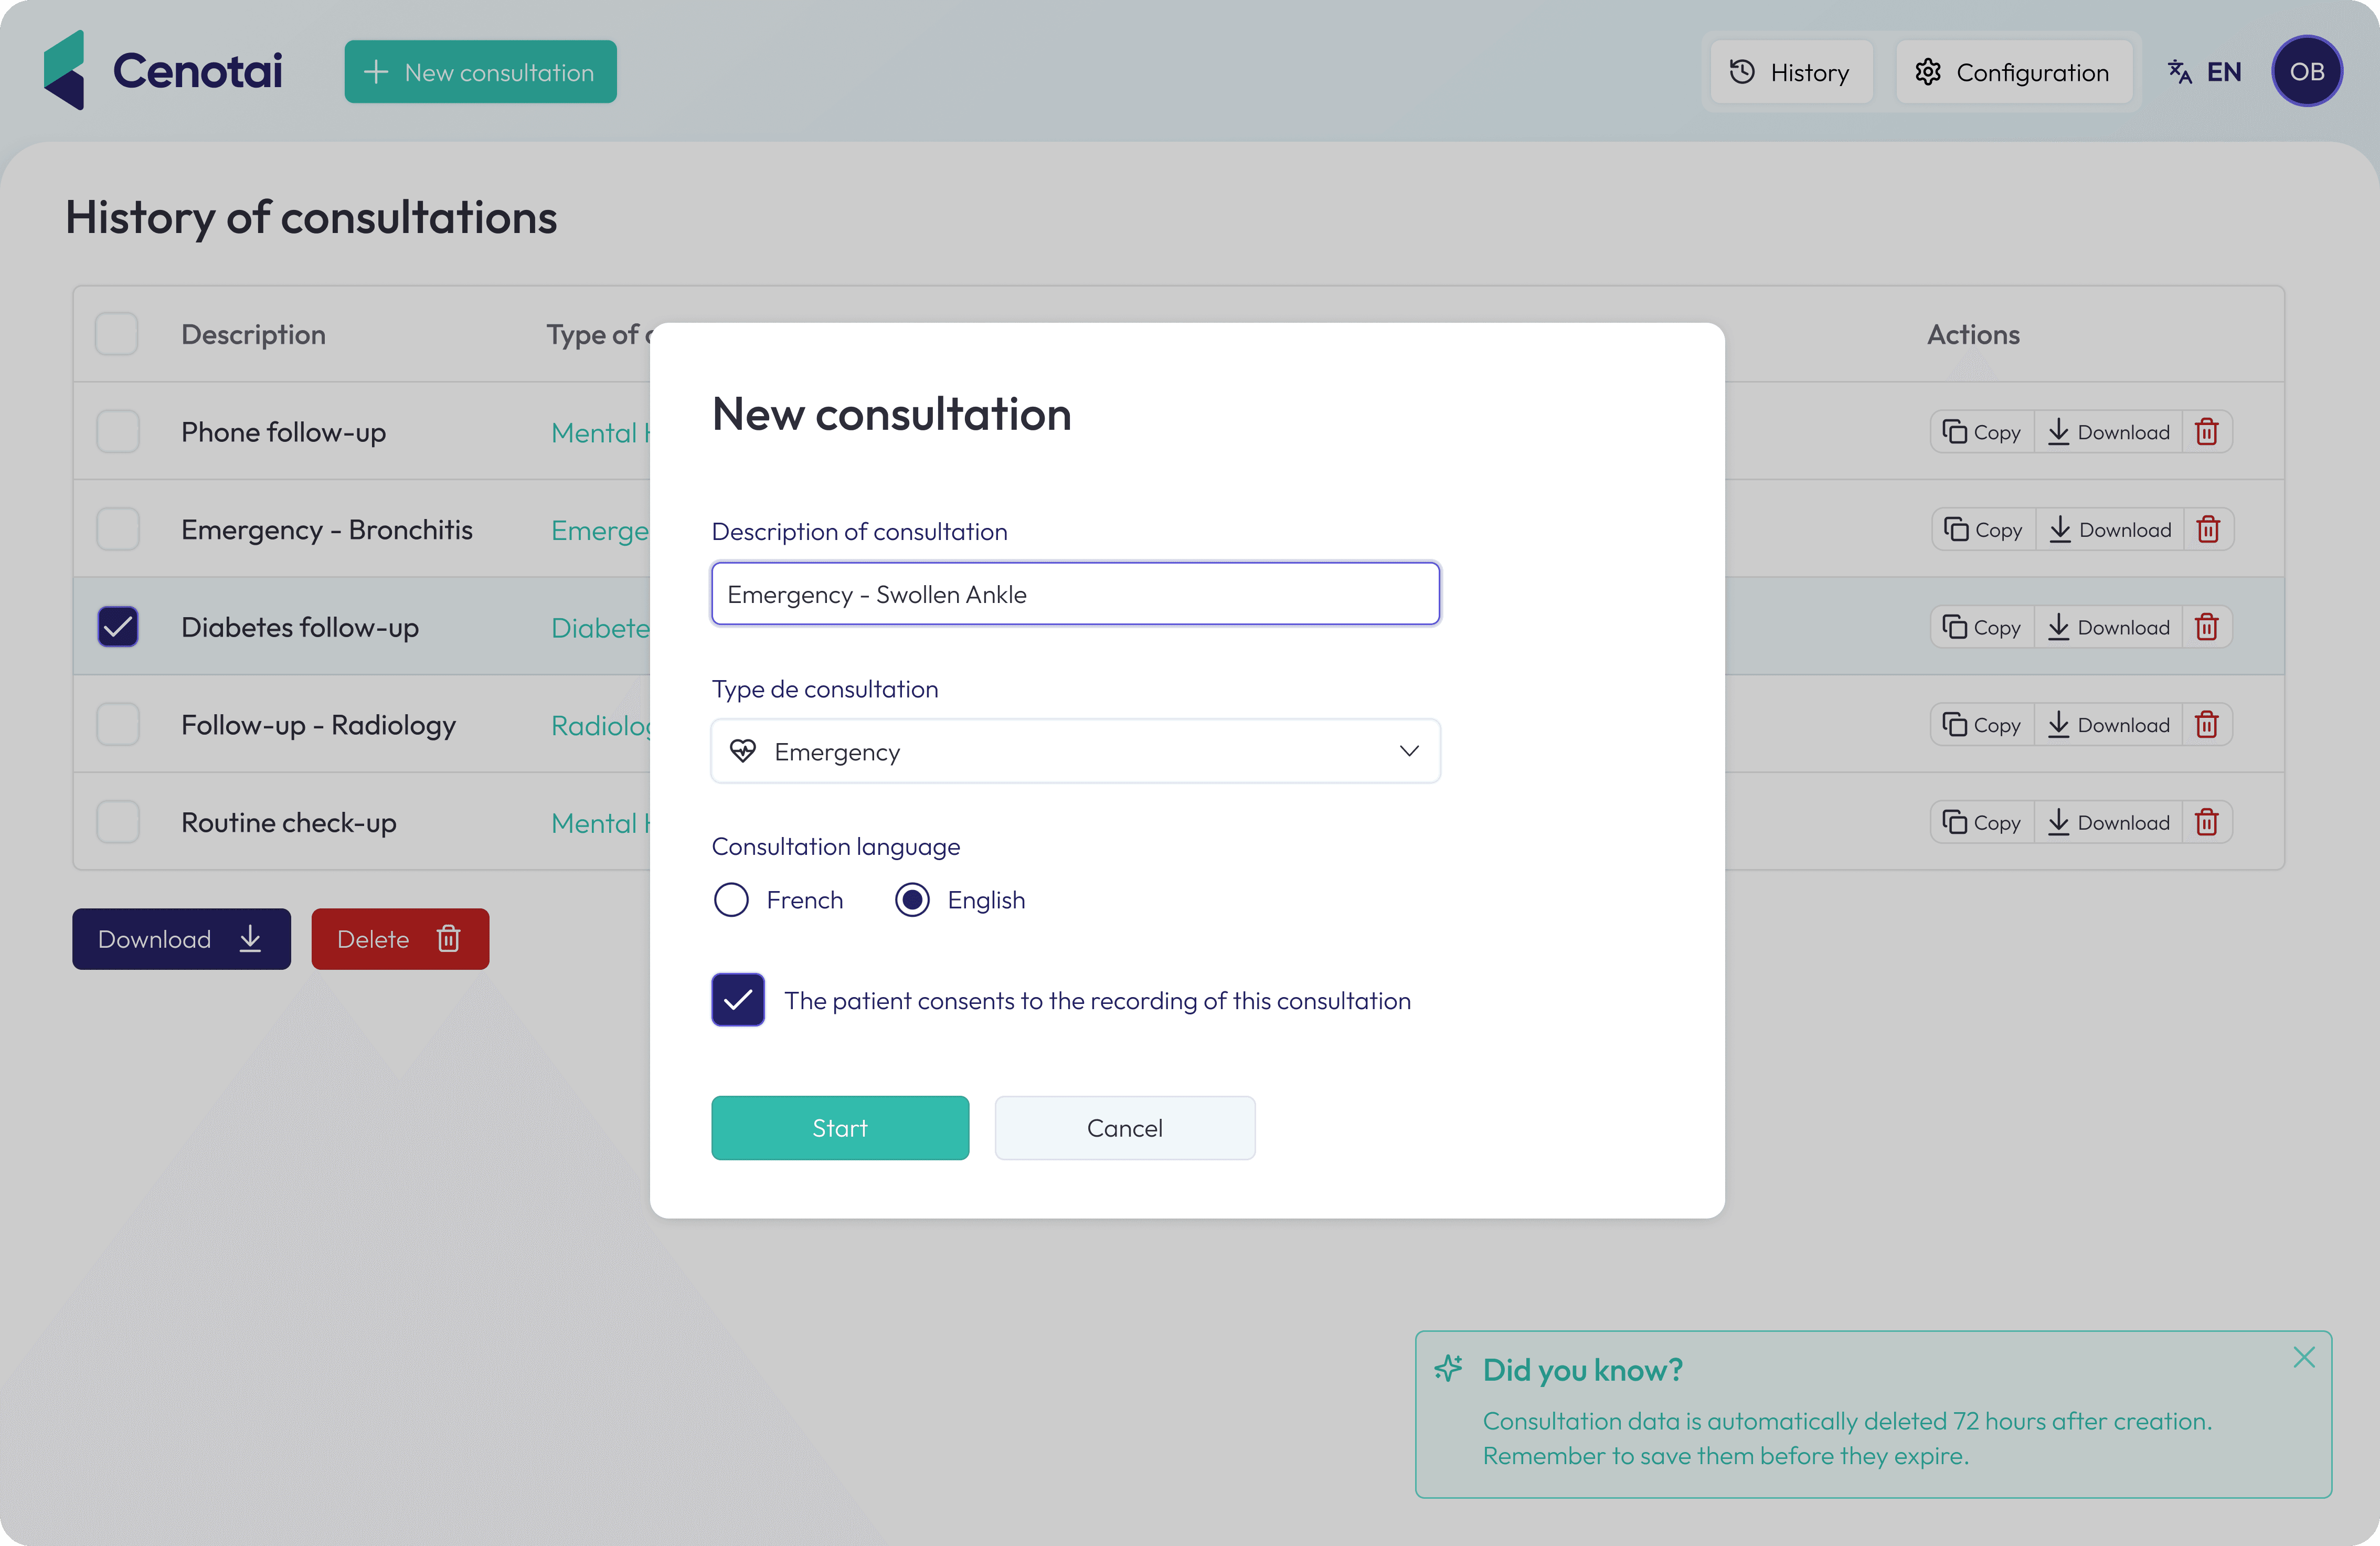
Task: Click the Cenotai logo icon
Action: (64, 70)
